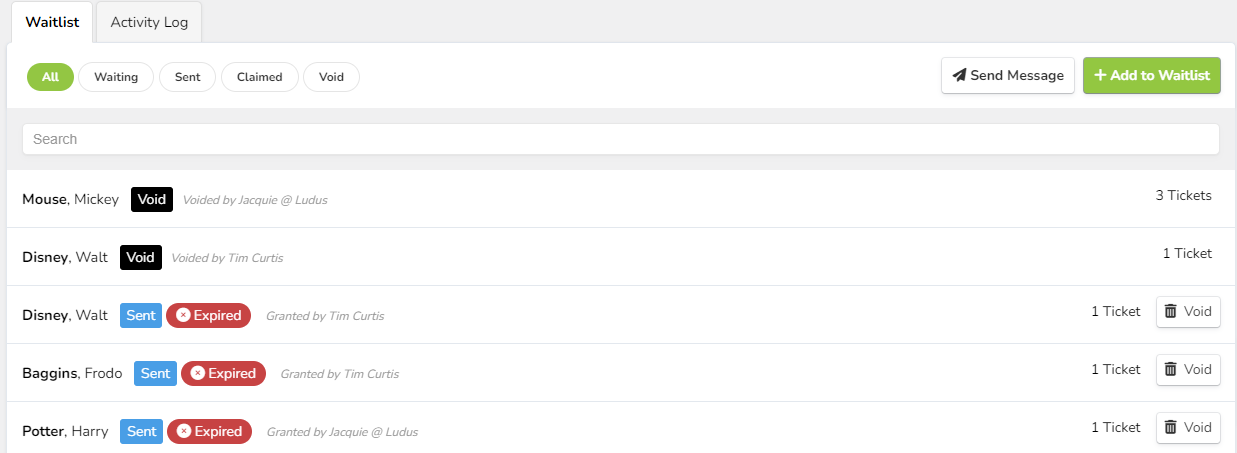1237x453 pixels.
Task: Show only Sent waitlist entries
Action: (187, 77)
